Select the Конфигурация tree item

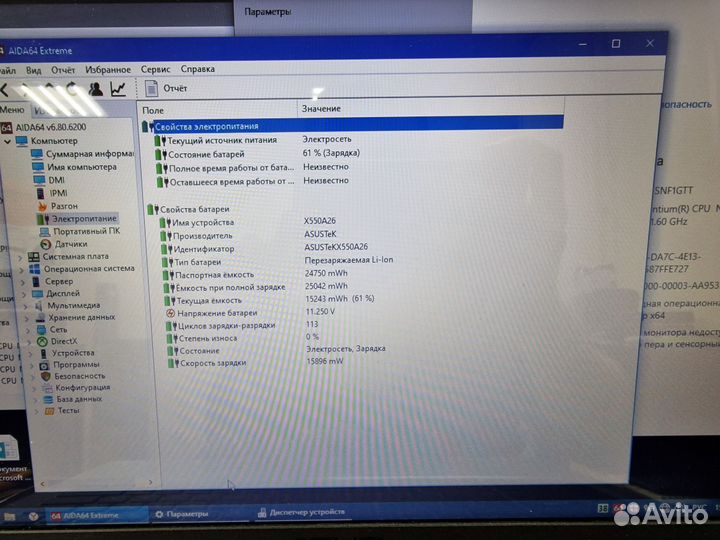(x=76, y=388)
